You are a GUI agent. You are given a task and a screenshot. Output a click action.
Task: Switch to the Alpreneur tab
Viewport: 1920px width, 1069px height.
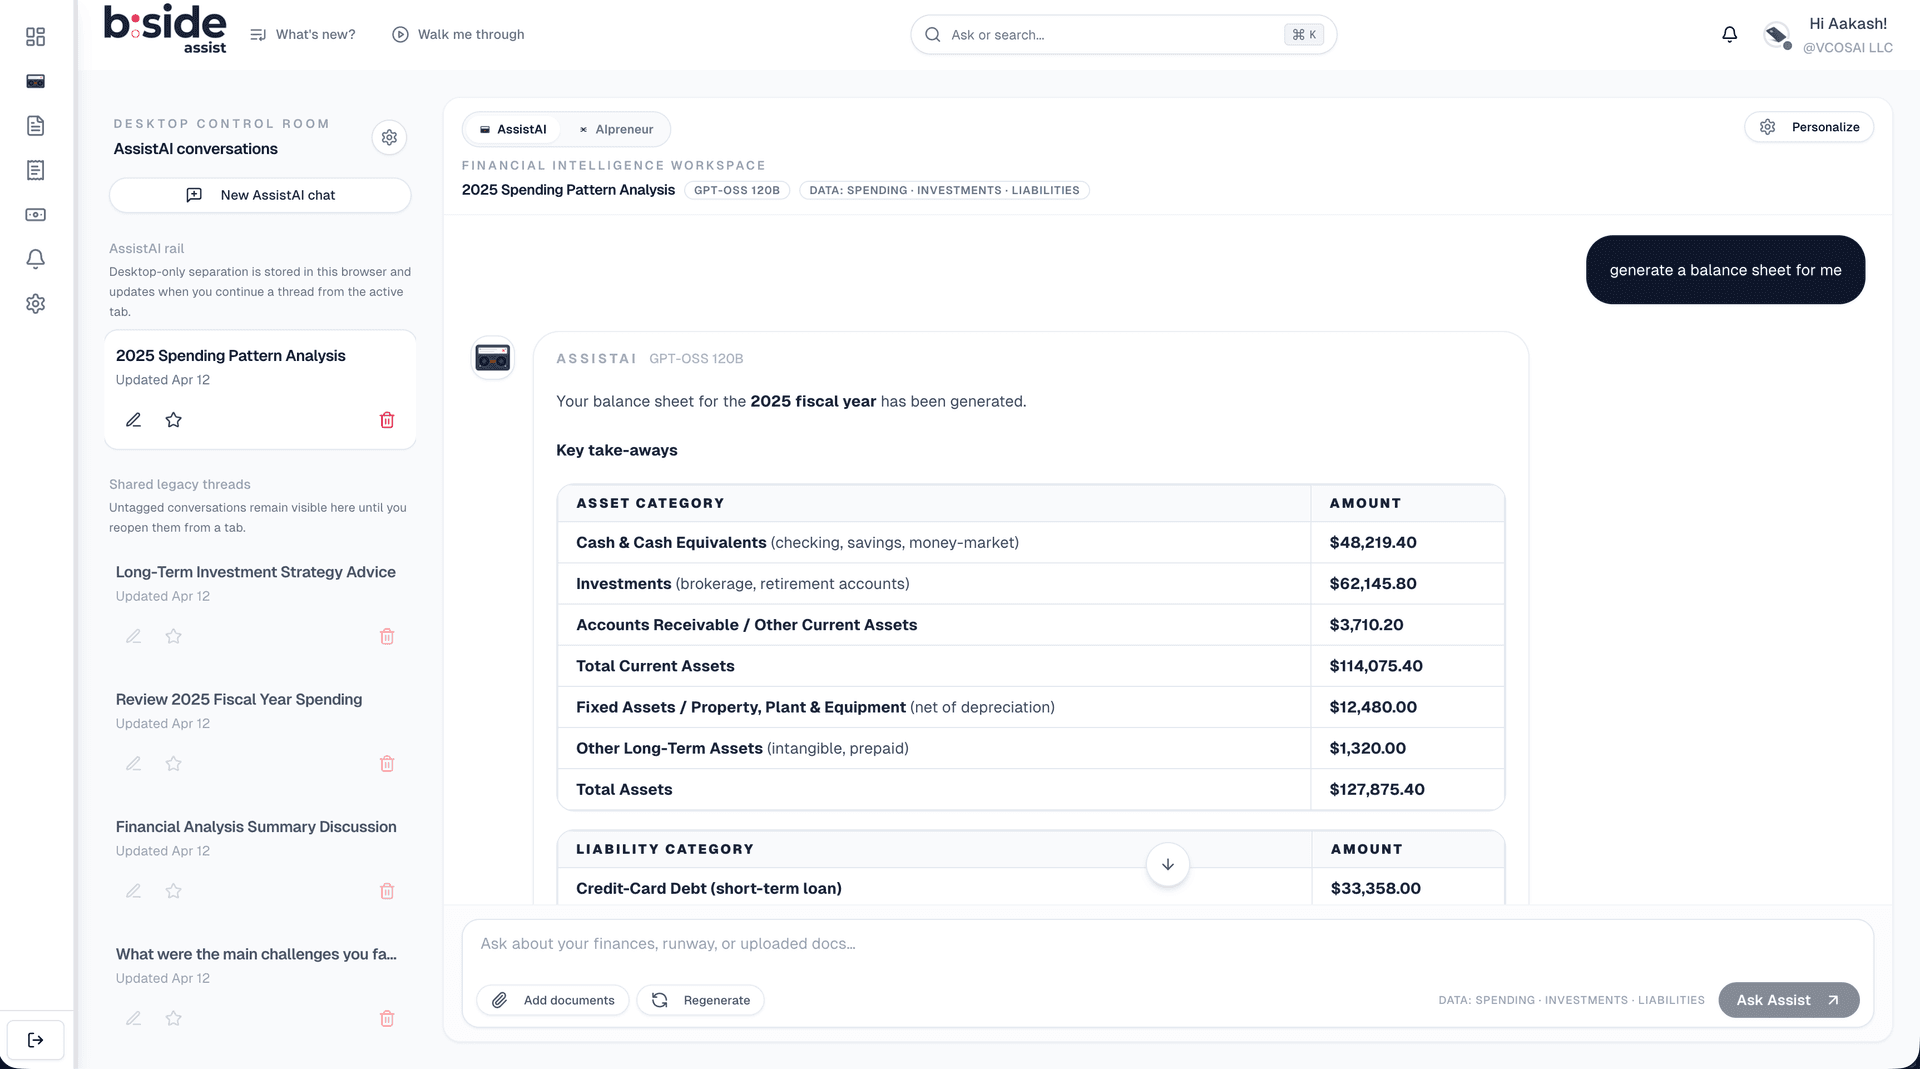(616, 129)
